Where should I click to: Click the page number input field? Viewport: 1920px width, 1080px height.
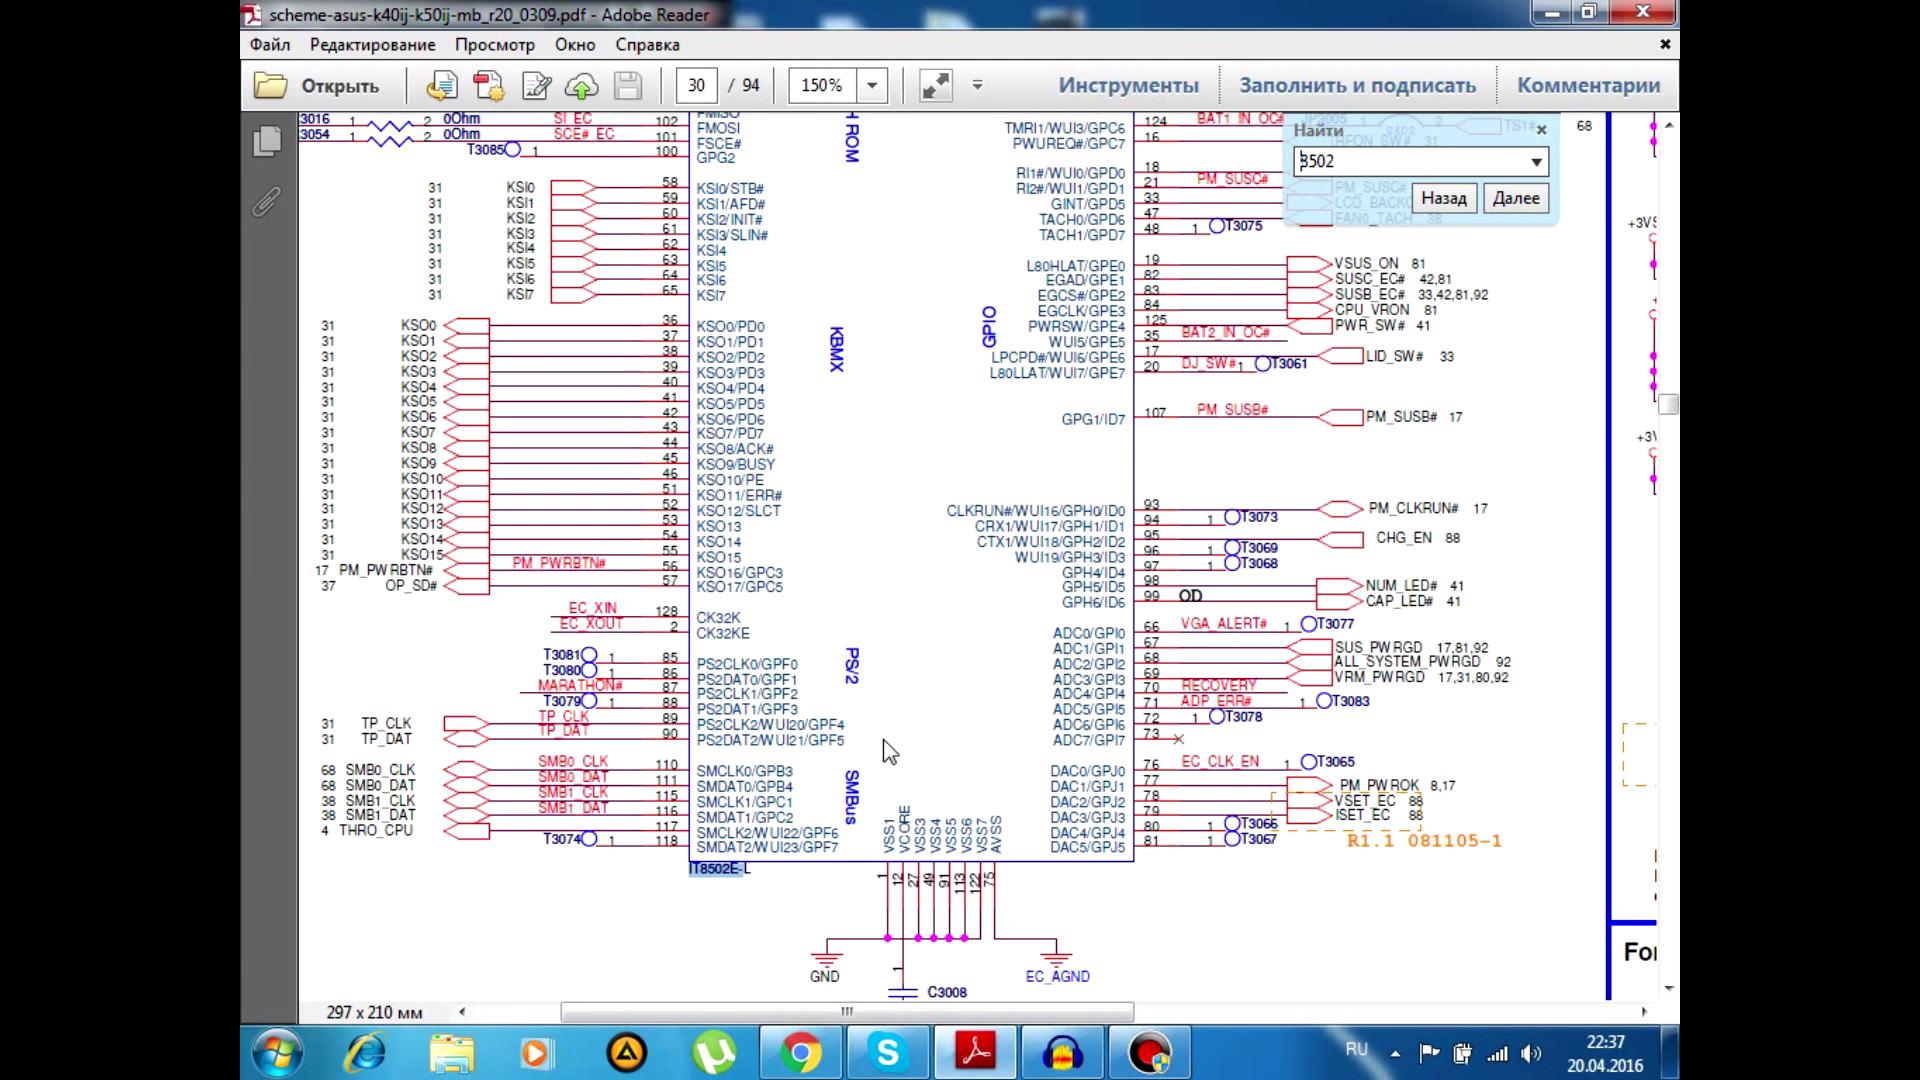pos(696,86)
